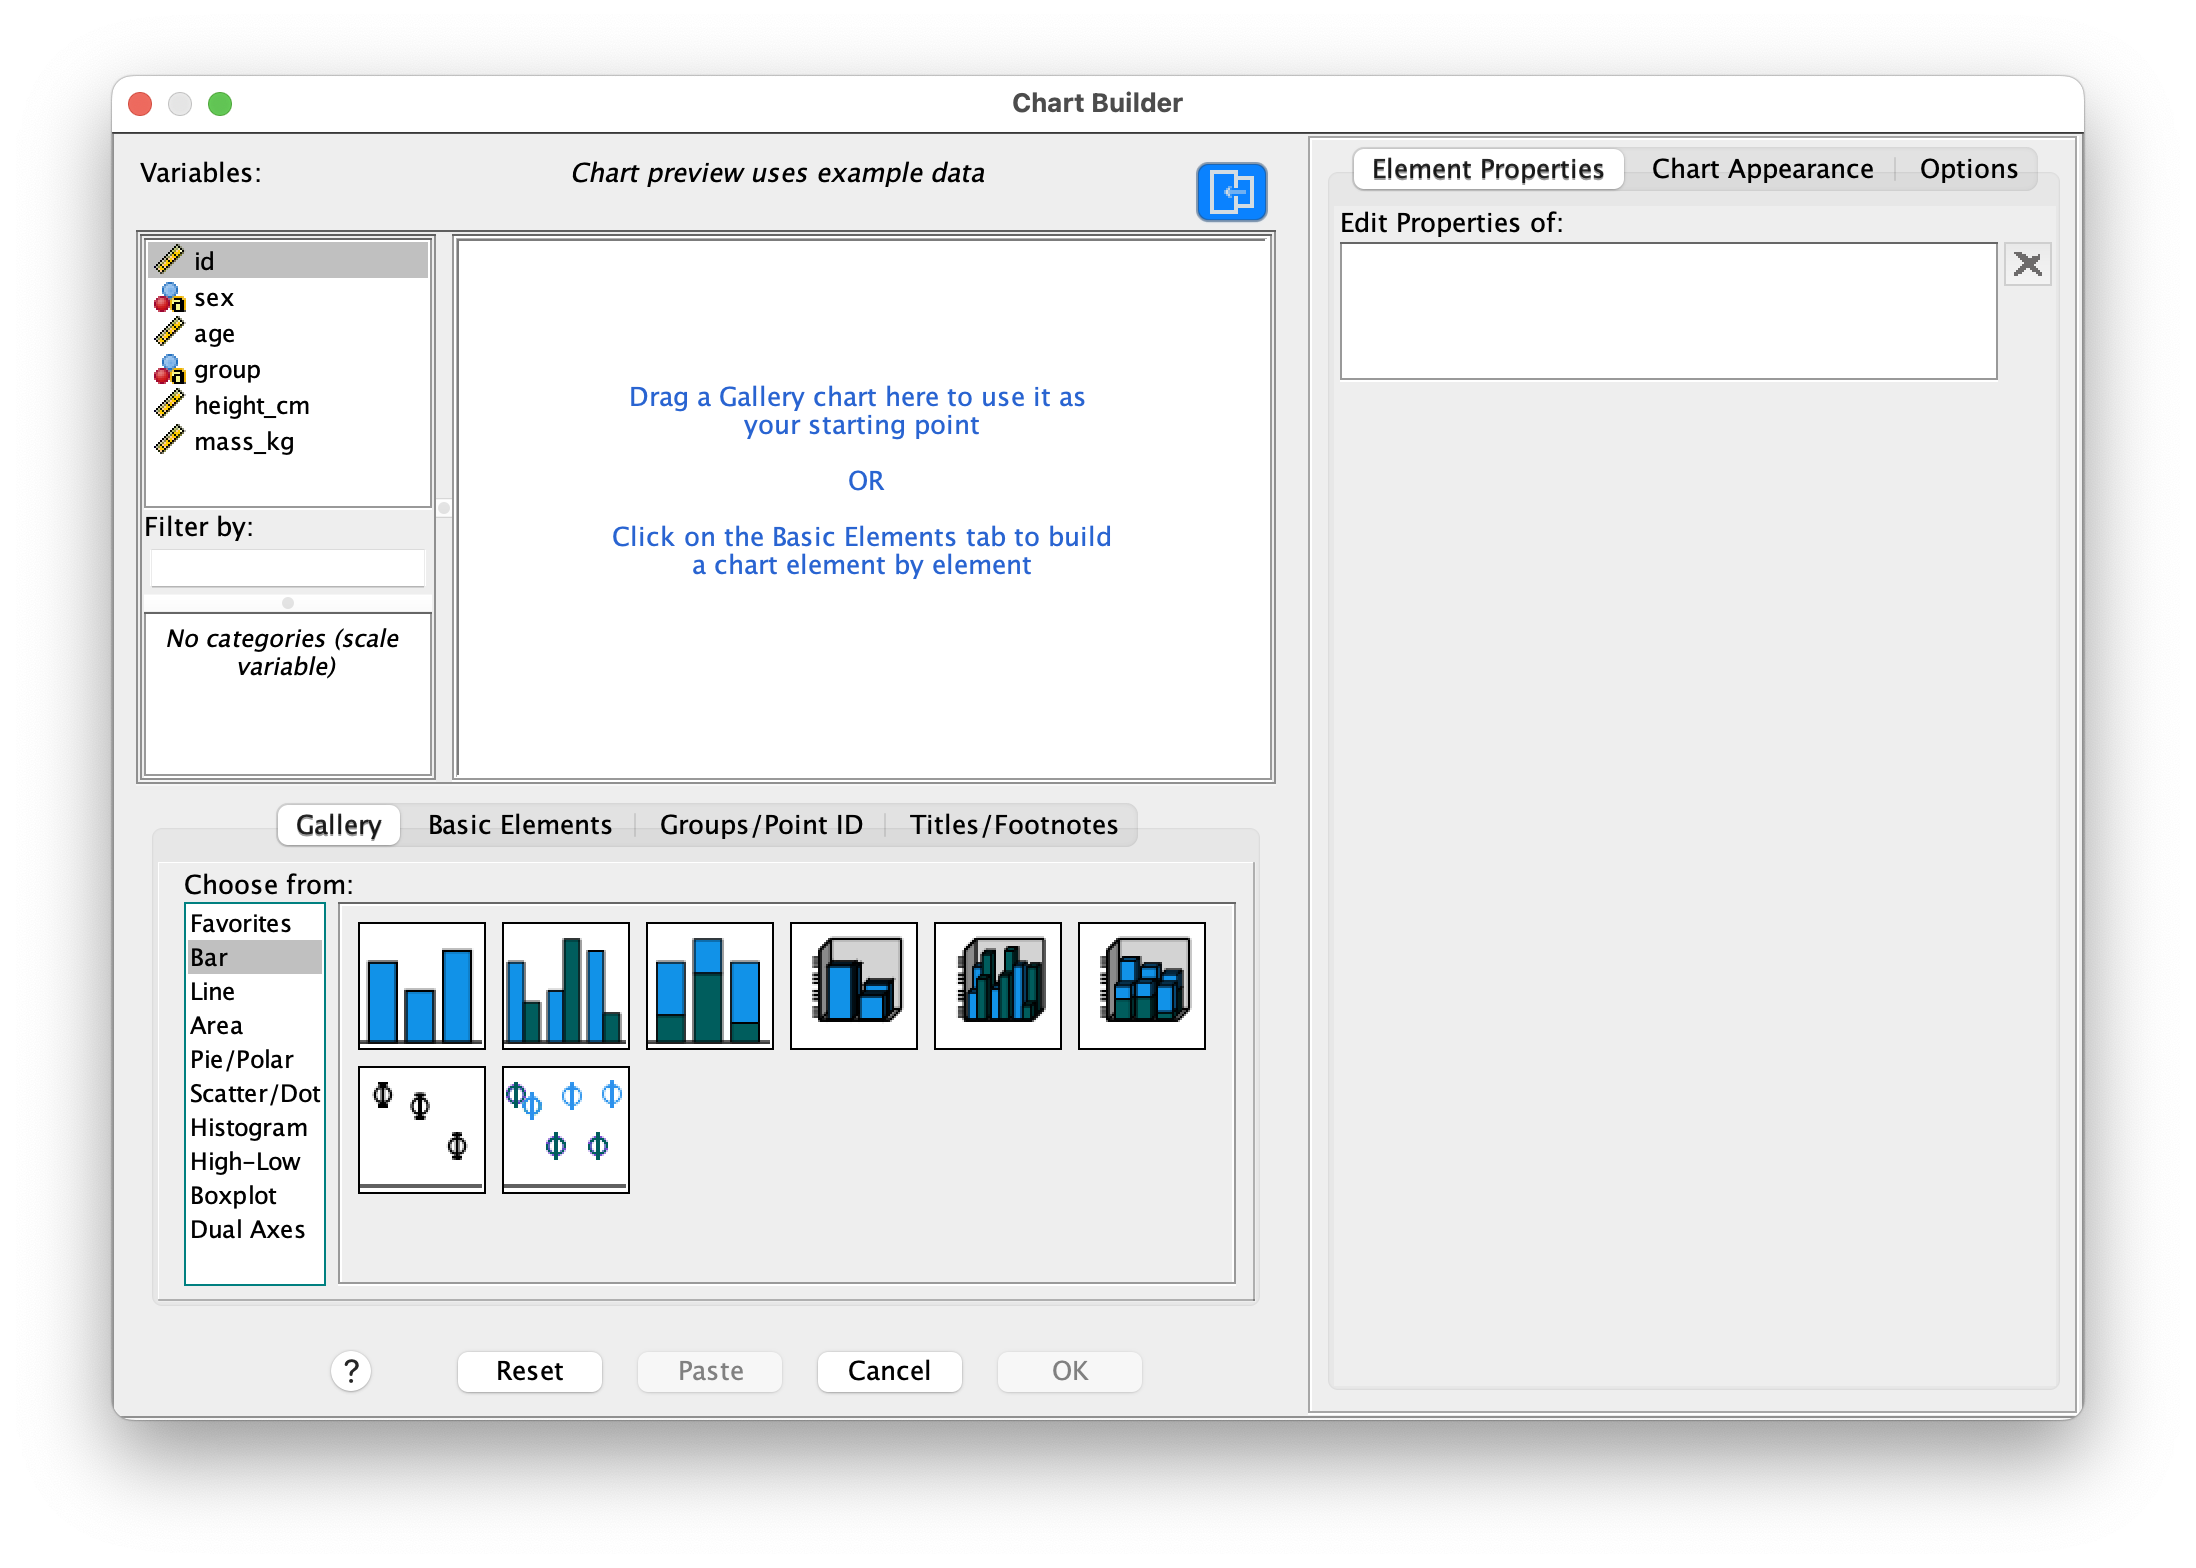Switch to the Basic Elements tab
The width and height of the screenshot is (2196, 1568).
point(519,825)
